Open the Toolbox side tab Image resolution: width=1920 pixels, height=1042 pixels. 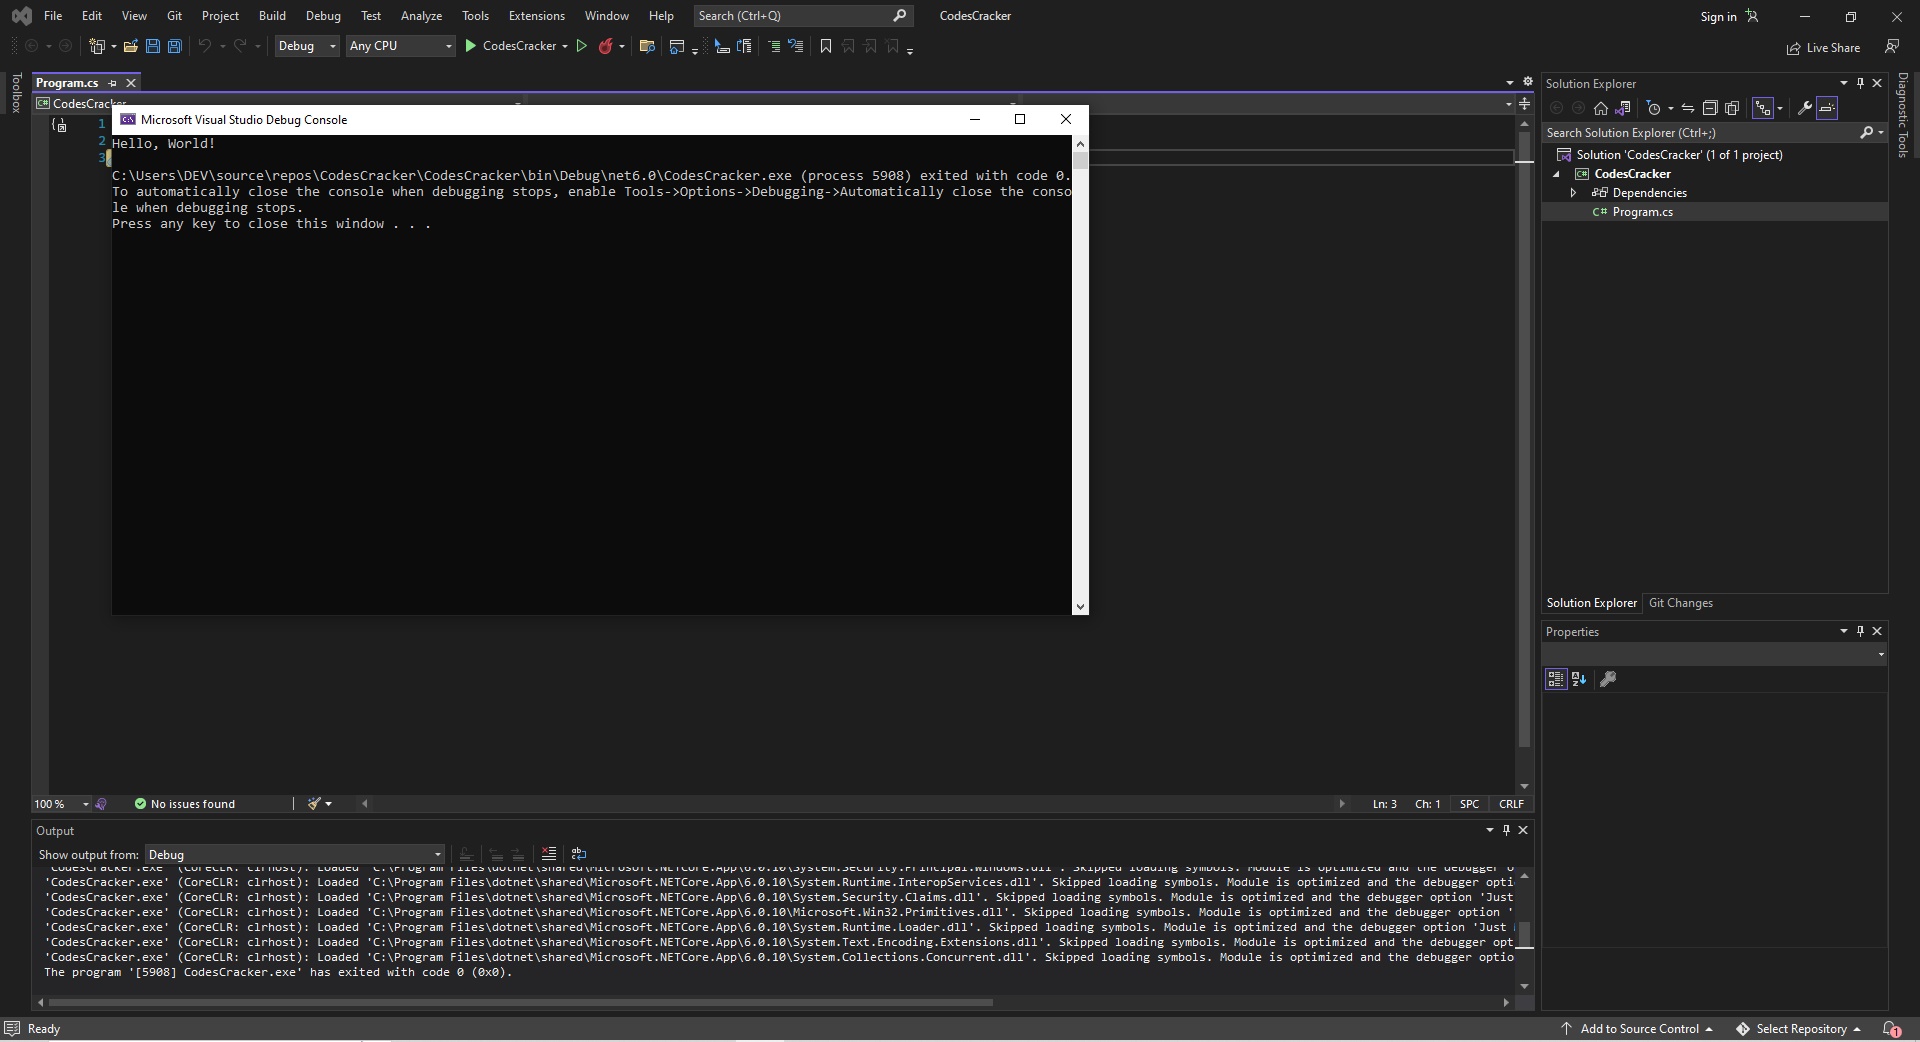16,93
